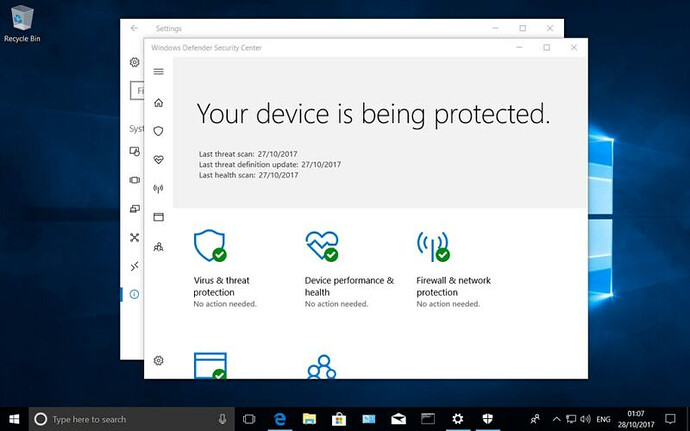Open Defender settings gear in sidebar

point(158,361)
